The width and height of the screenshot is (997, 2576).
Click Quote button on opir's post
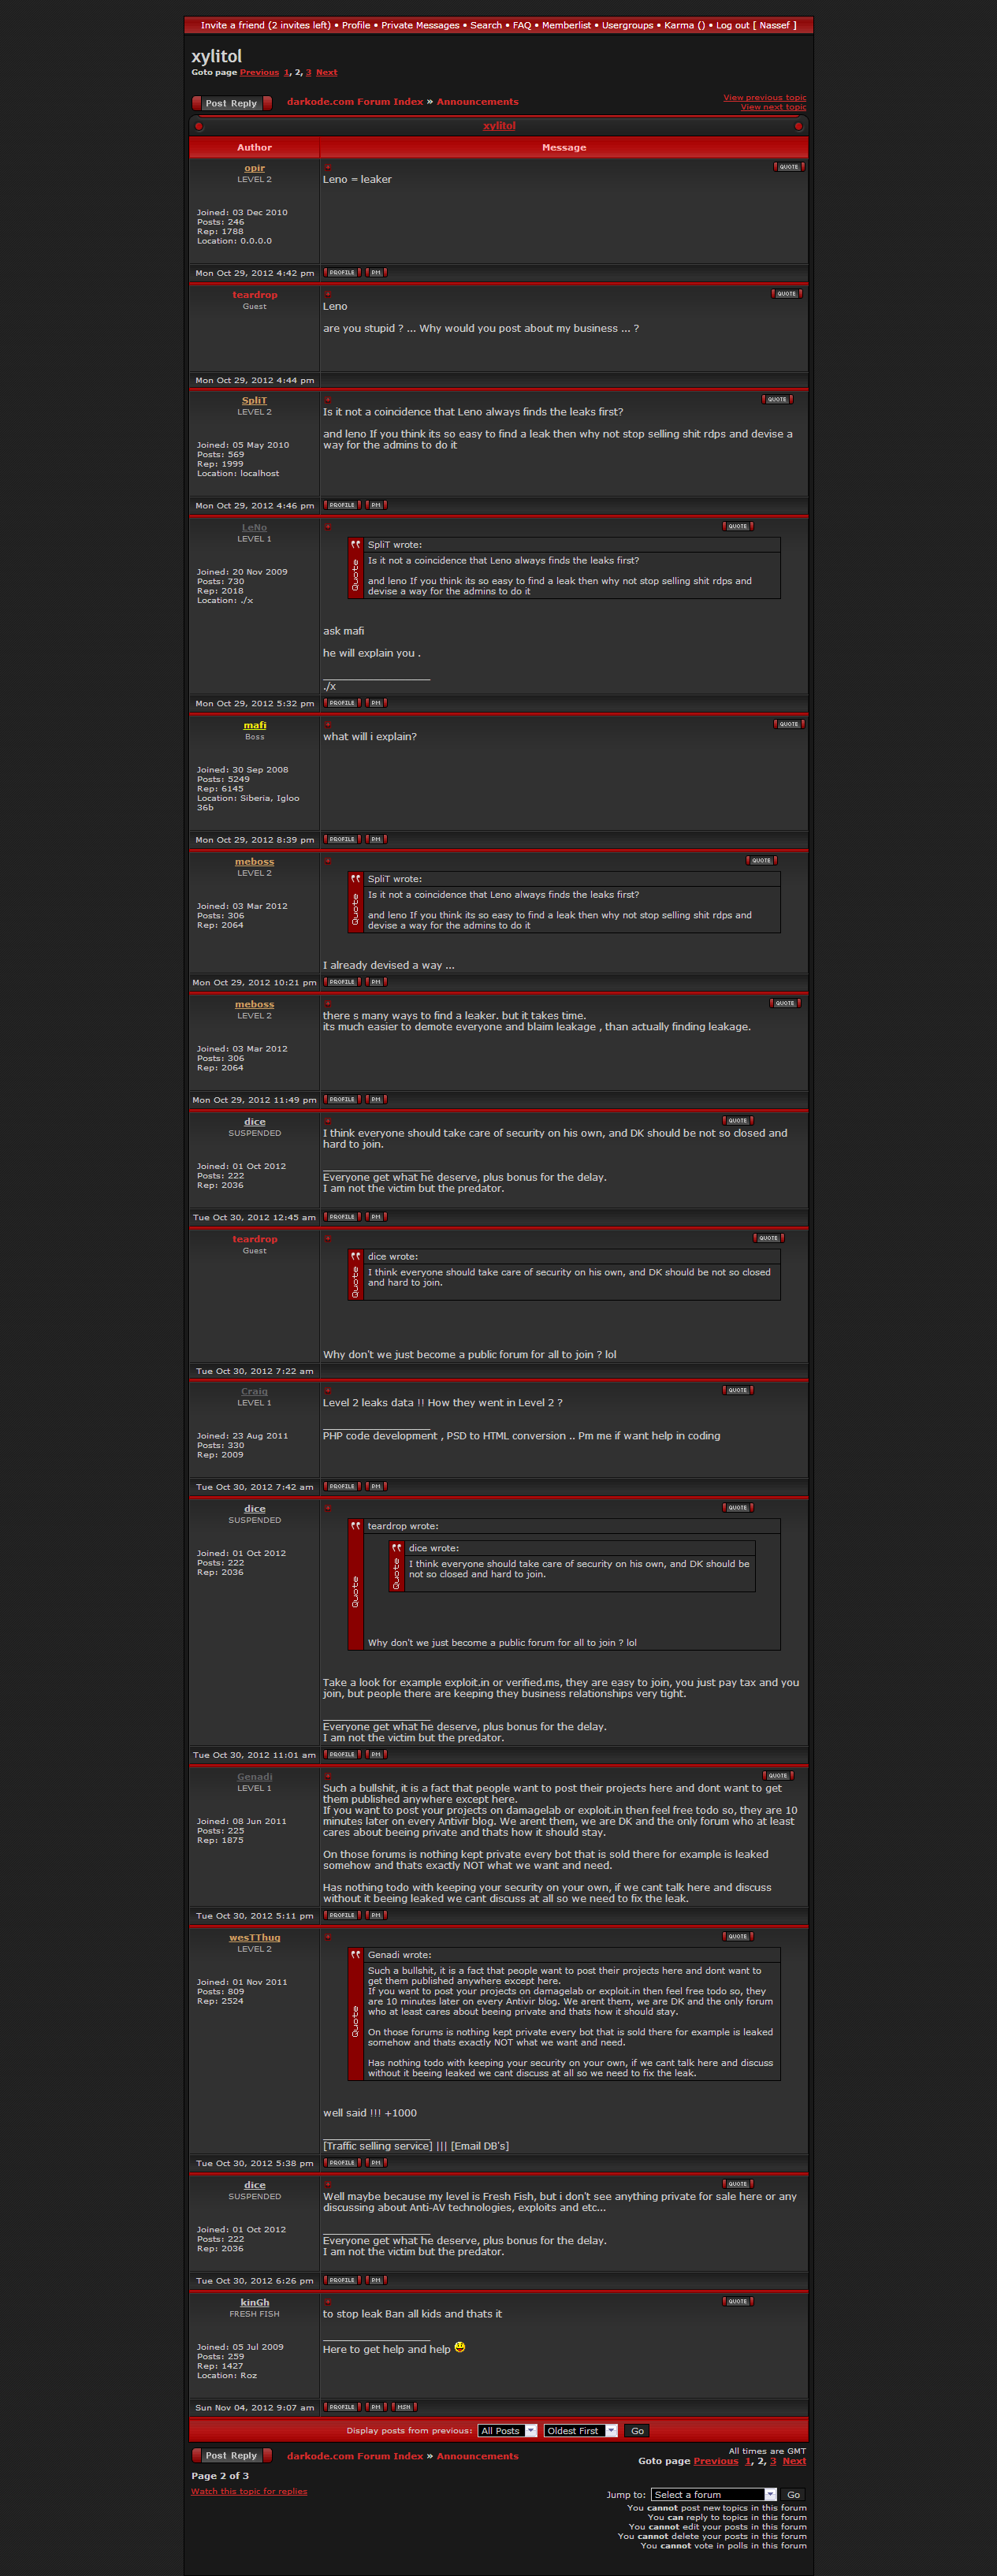coord(789,167)
